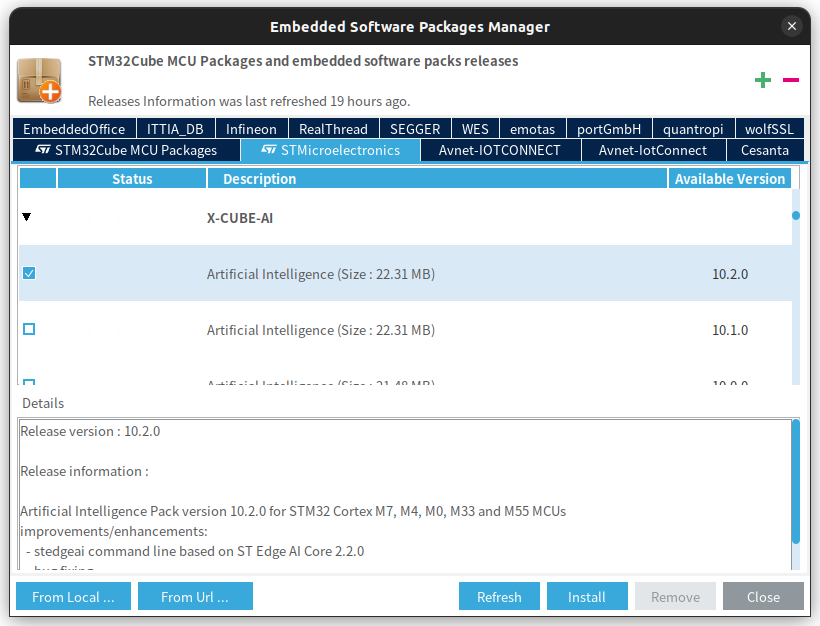This screenshot has height=626, width=820.
Task: Click the Remove button
Action: click(675, 596)
